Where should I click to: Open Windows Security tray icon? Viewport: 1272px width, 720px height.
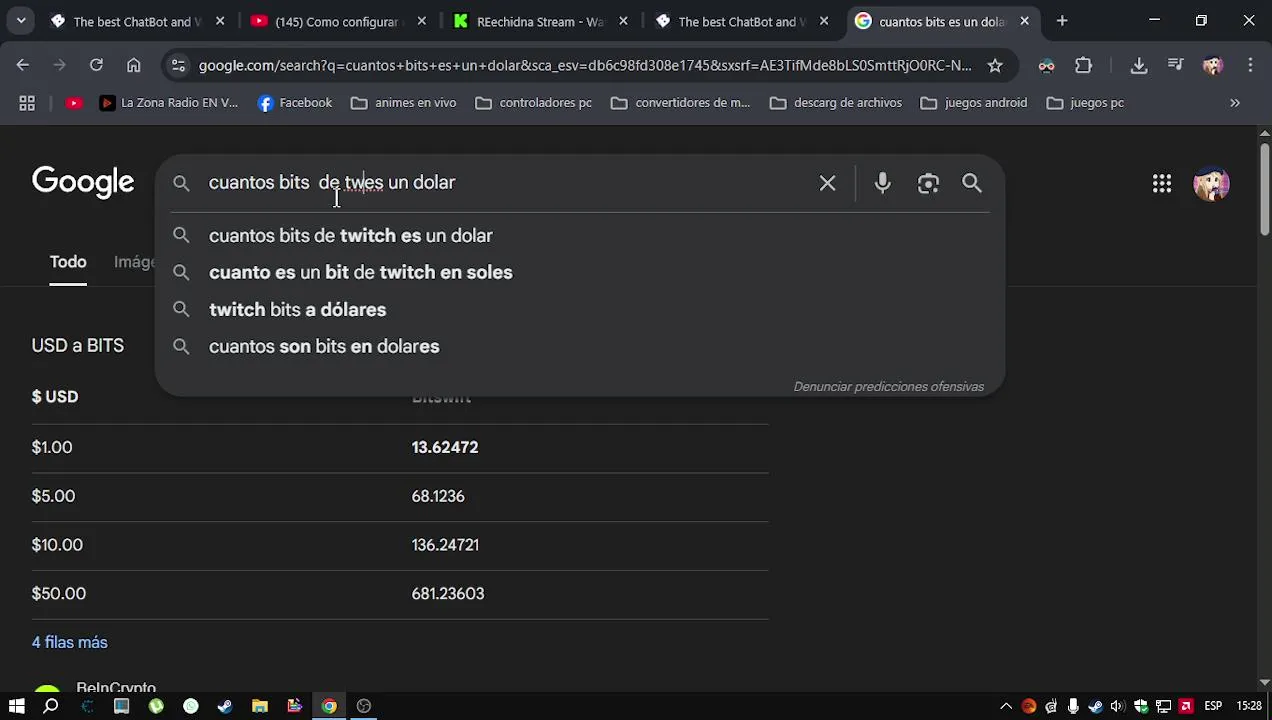tap(1141, 707)
